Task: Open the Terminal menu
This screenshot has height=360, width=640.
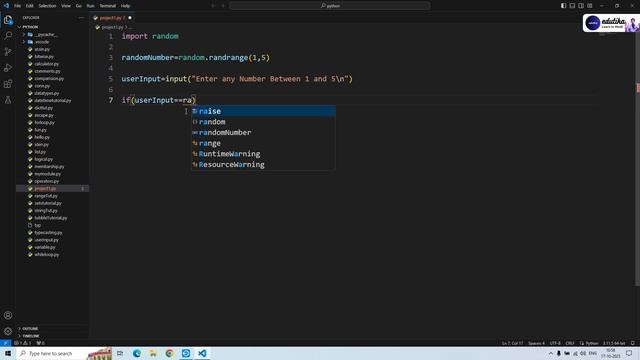Action: (x=107, y=6)
